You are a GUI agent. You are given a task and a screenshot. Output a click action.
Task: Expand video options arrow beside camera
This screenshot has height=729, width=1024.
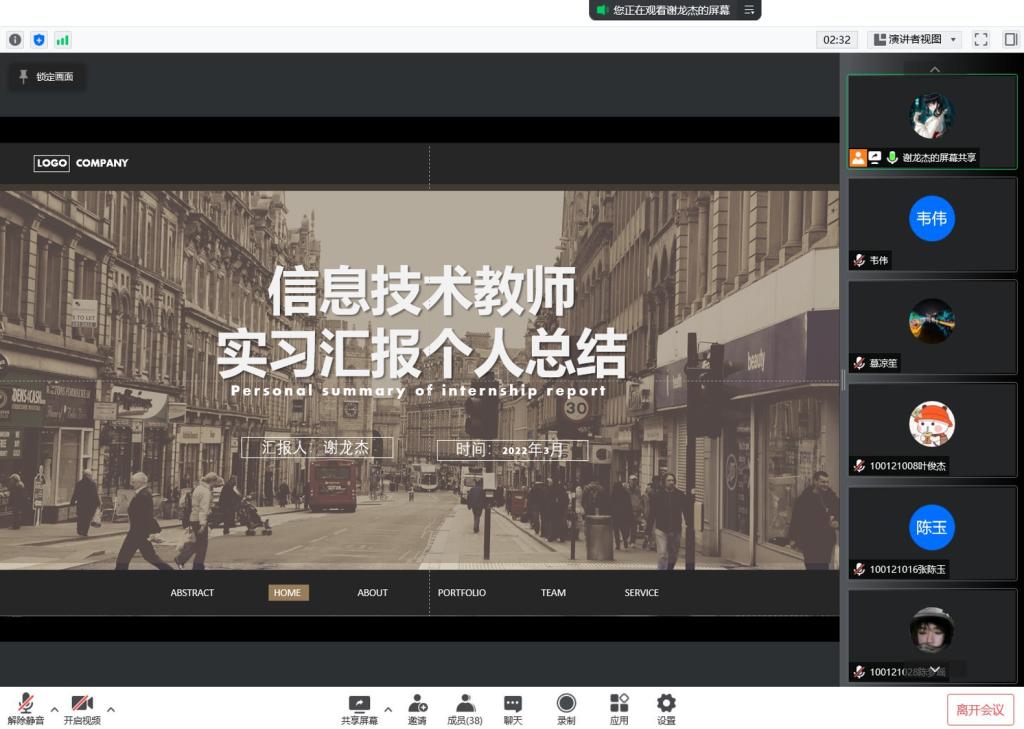[x=111, y=709]
